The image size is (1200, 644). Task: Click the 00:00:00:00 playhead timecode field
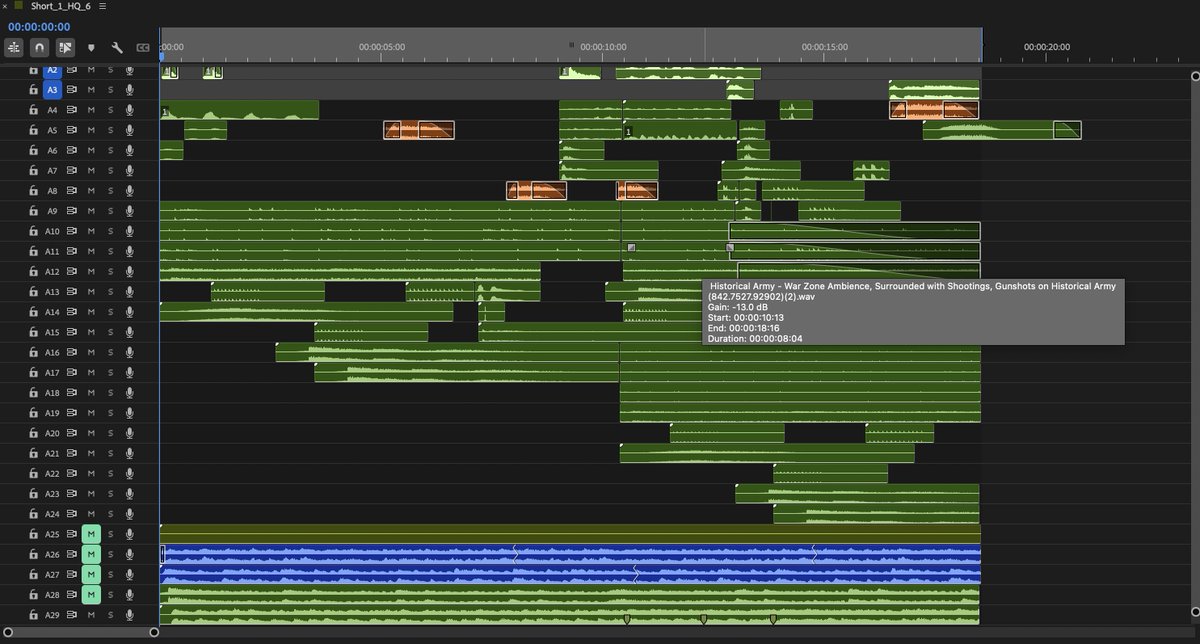39,26
